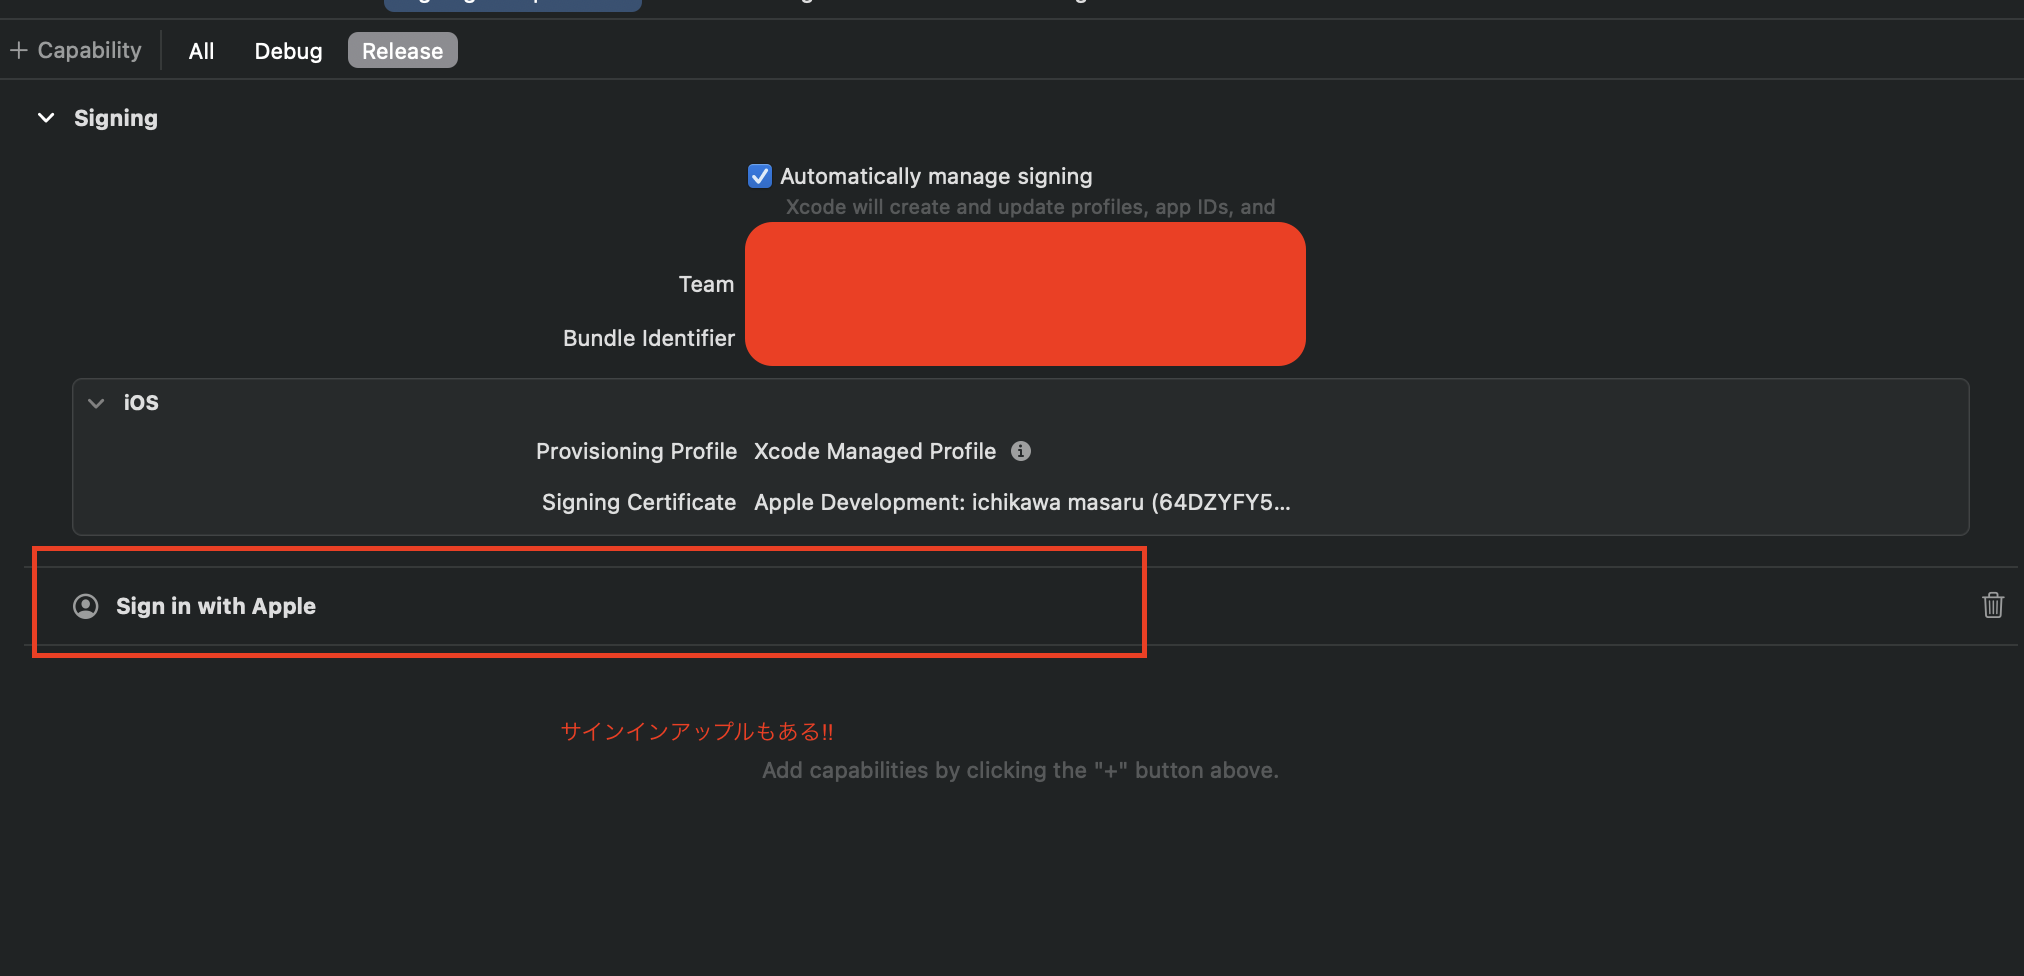Toggle the Automatically manage signing checkbox

pyautogui.click(x=759, y=175)
